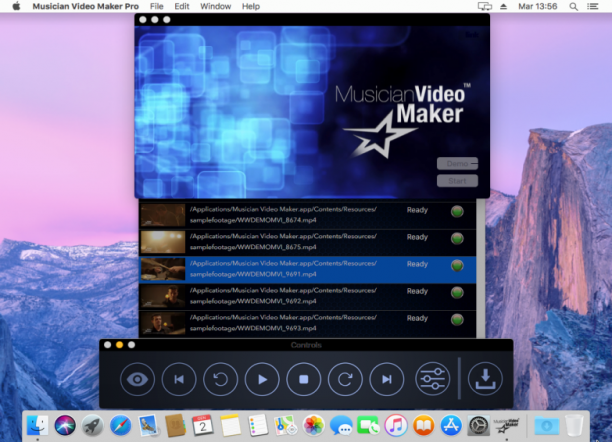Skip to previous clip in Controls
Viewport: 612px width, 442px height.
pos(179,379)
